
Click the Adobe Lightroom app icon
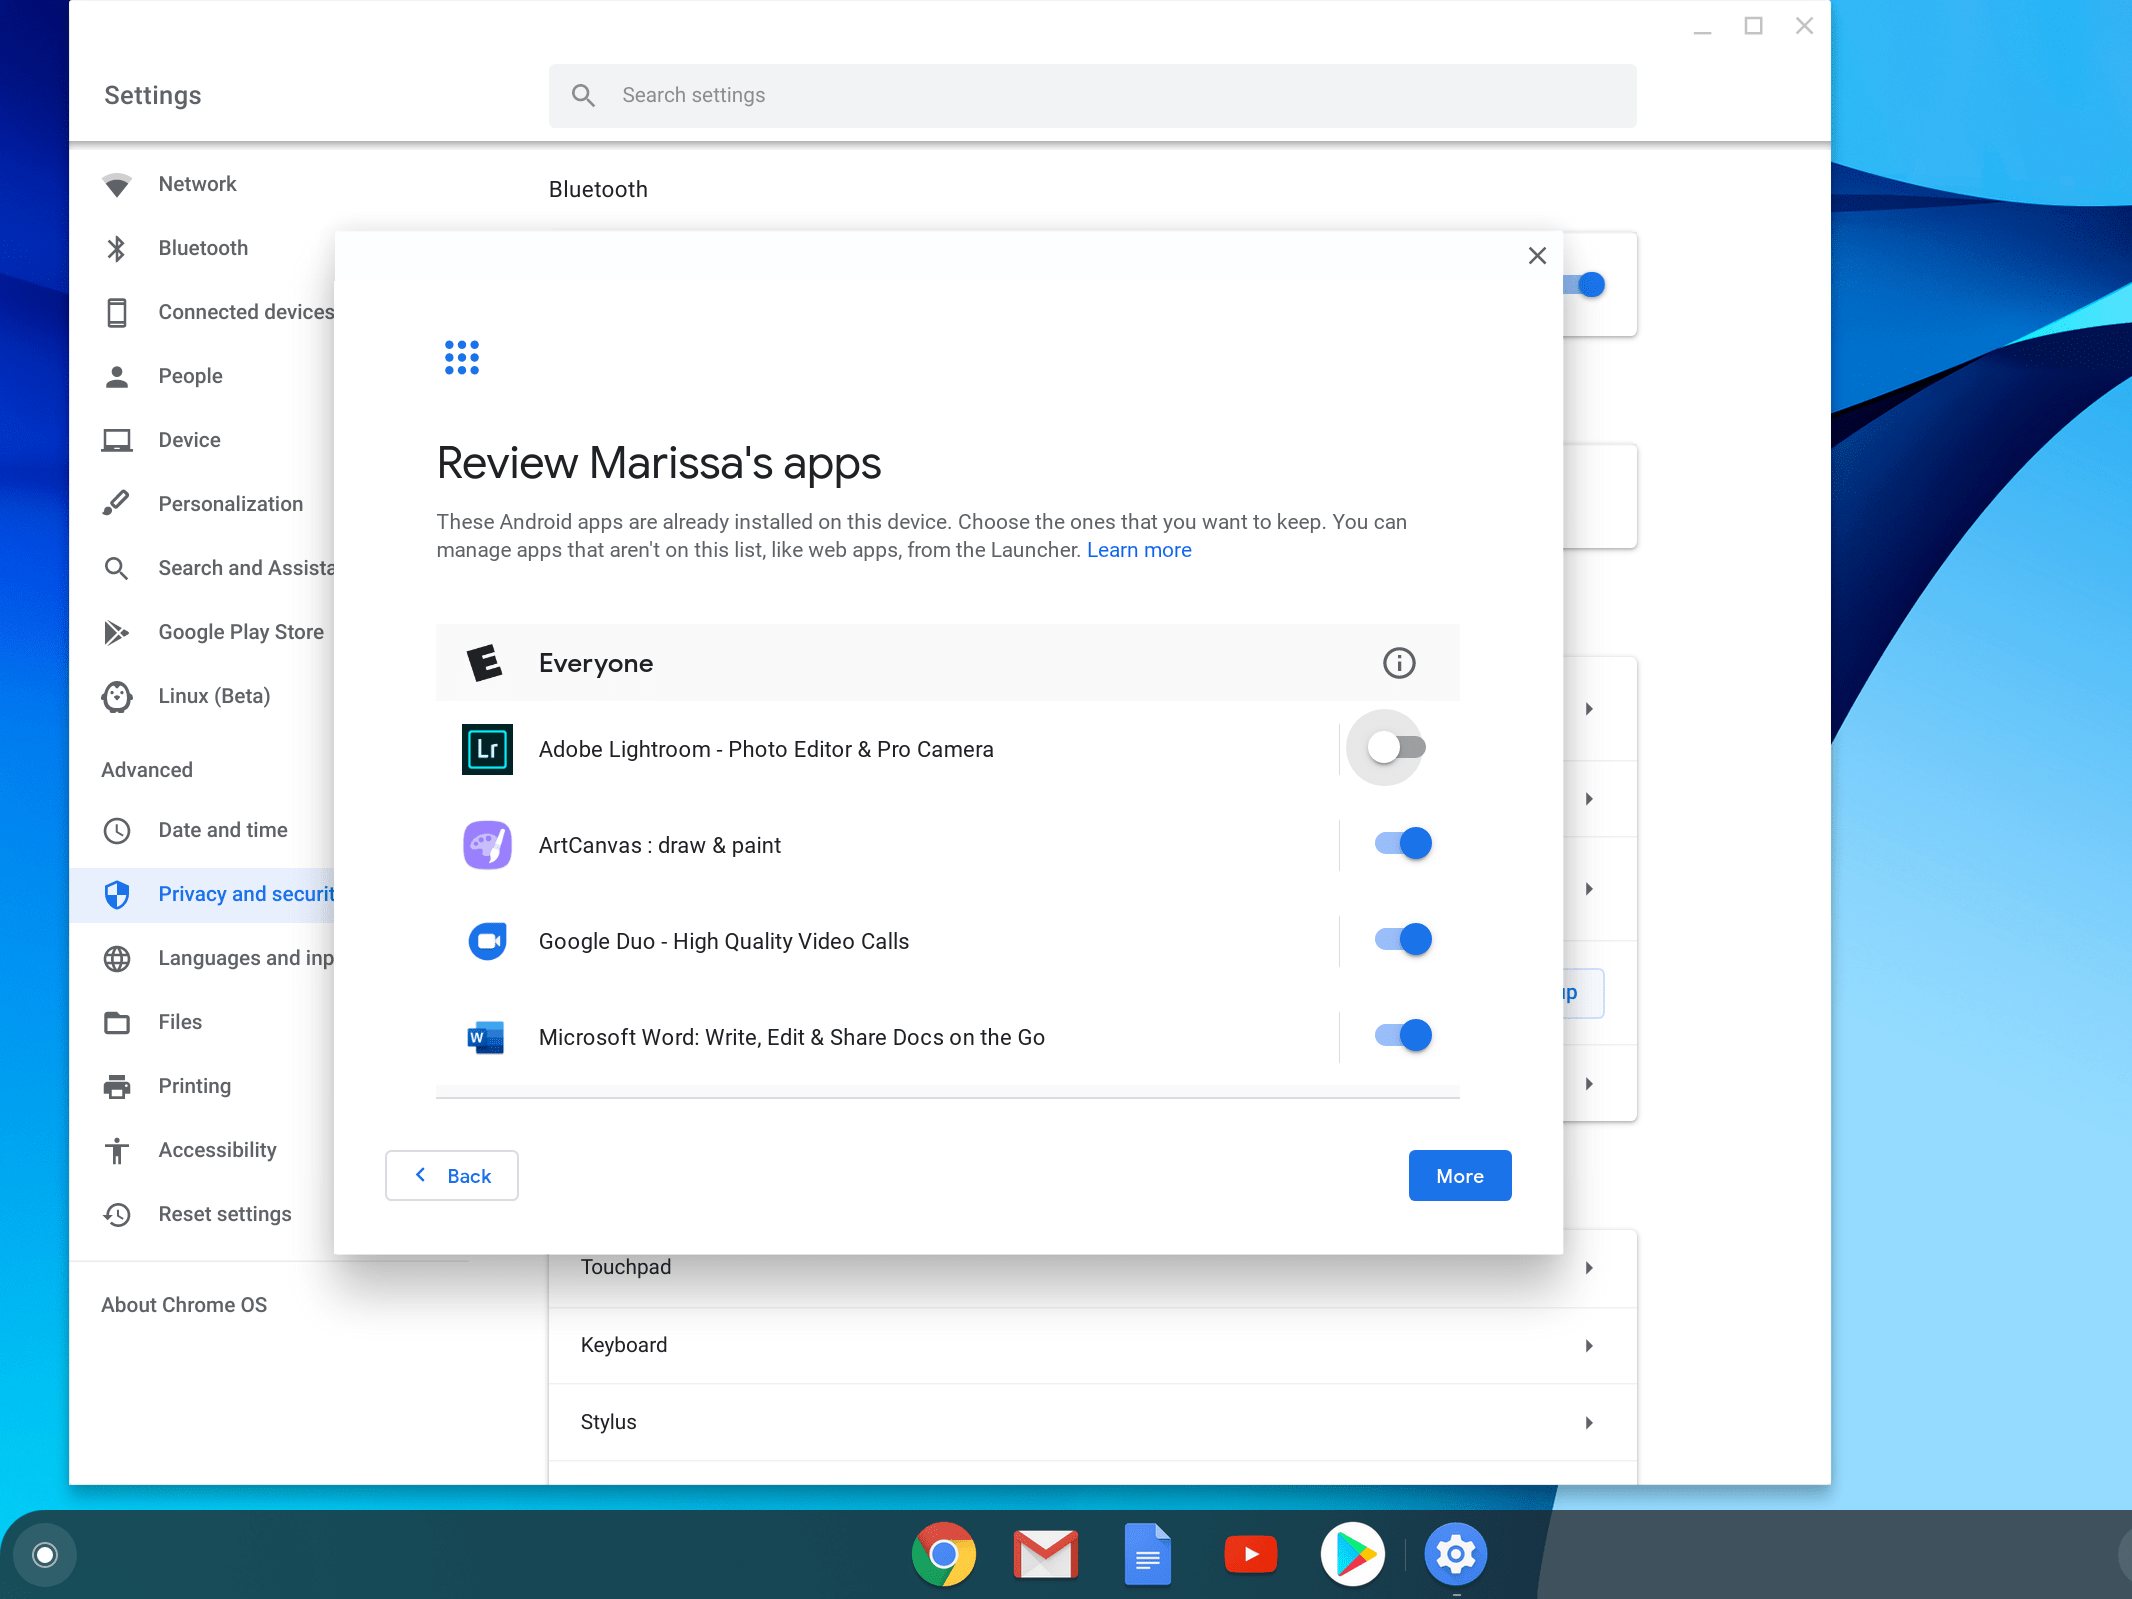487,749
